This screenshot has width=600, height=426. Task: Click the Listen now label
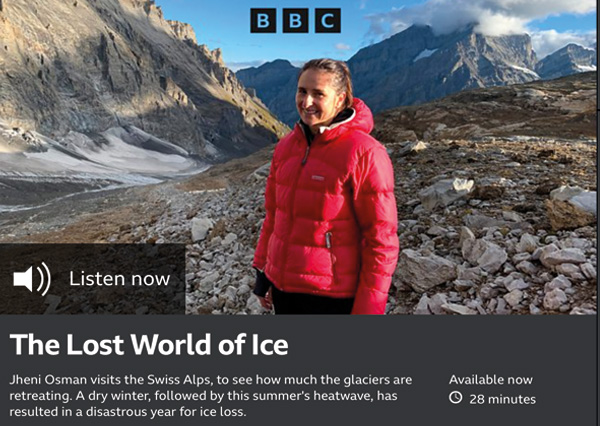[x=119, y=279]
